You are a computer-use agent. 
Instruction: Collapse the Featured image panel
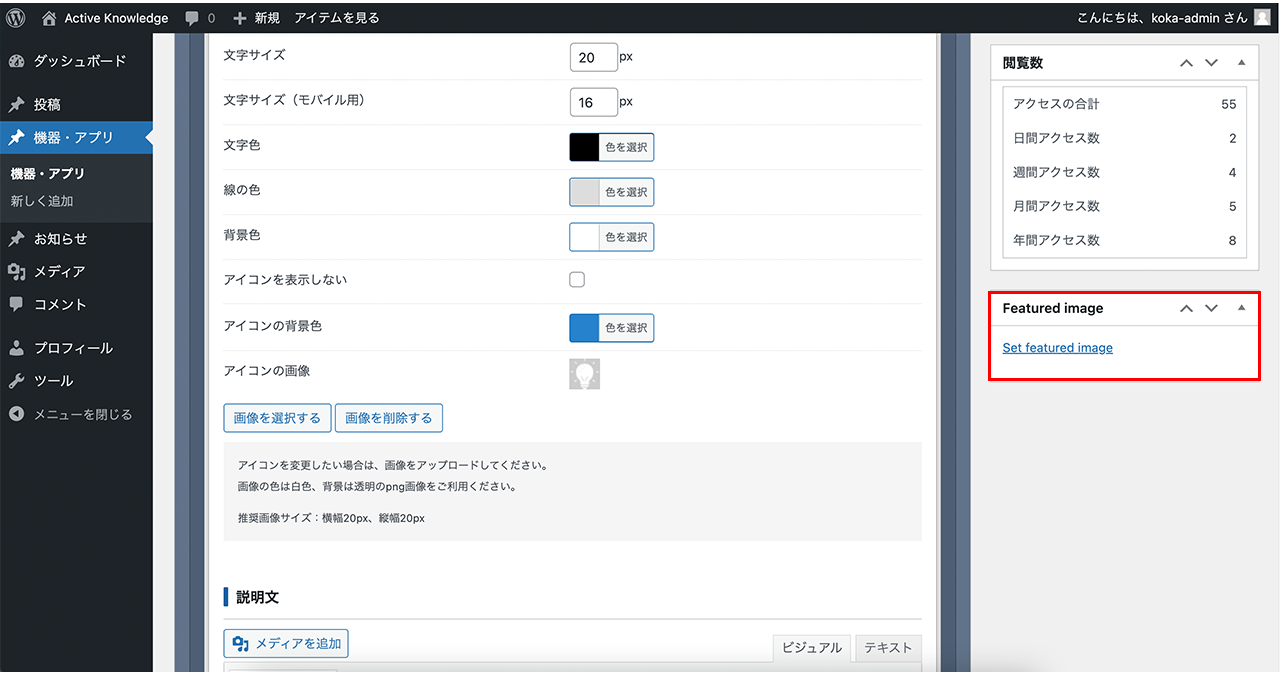click(1241, 308)
